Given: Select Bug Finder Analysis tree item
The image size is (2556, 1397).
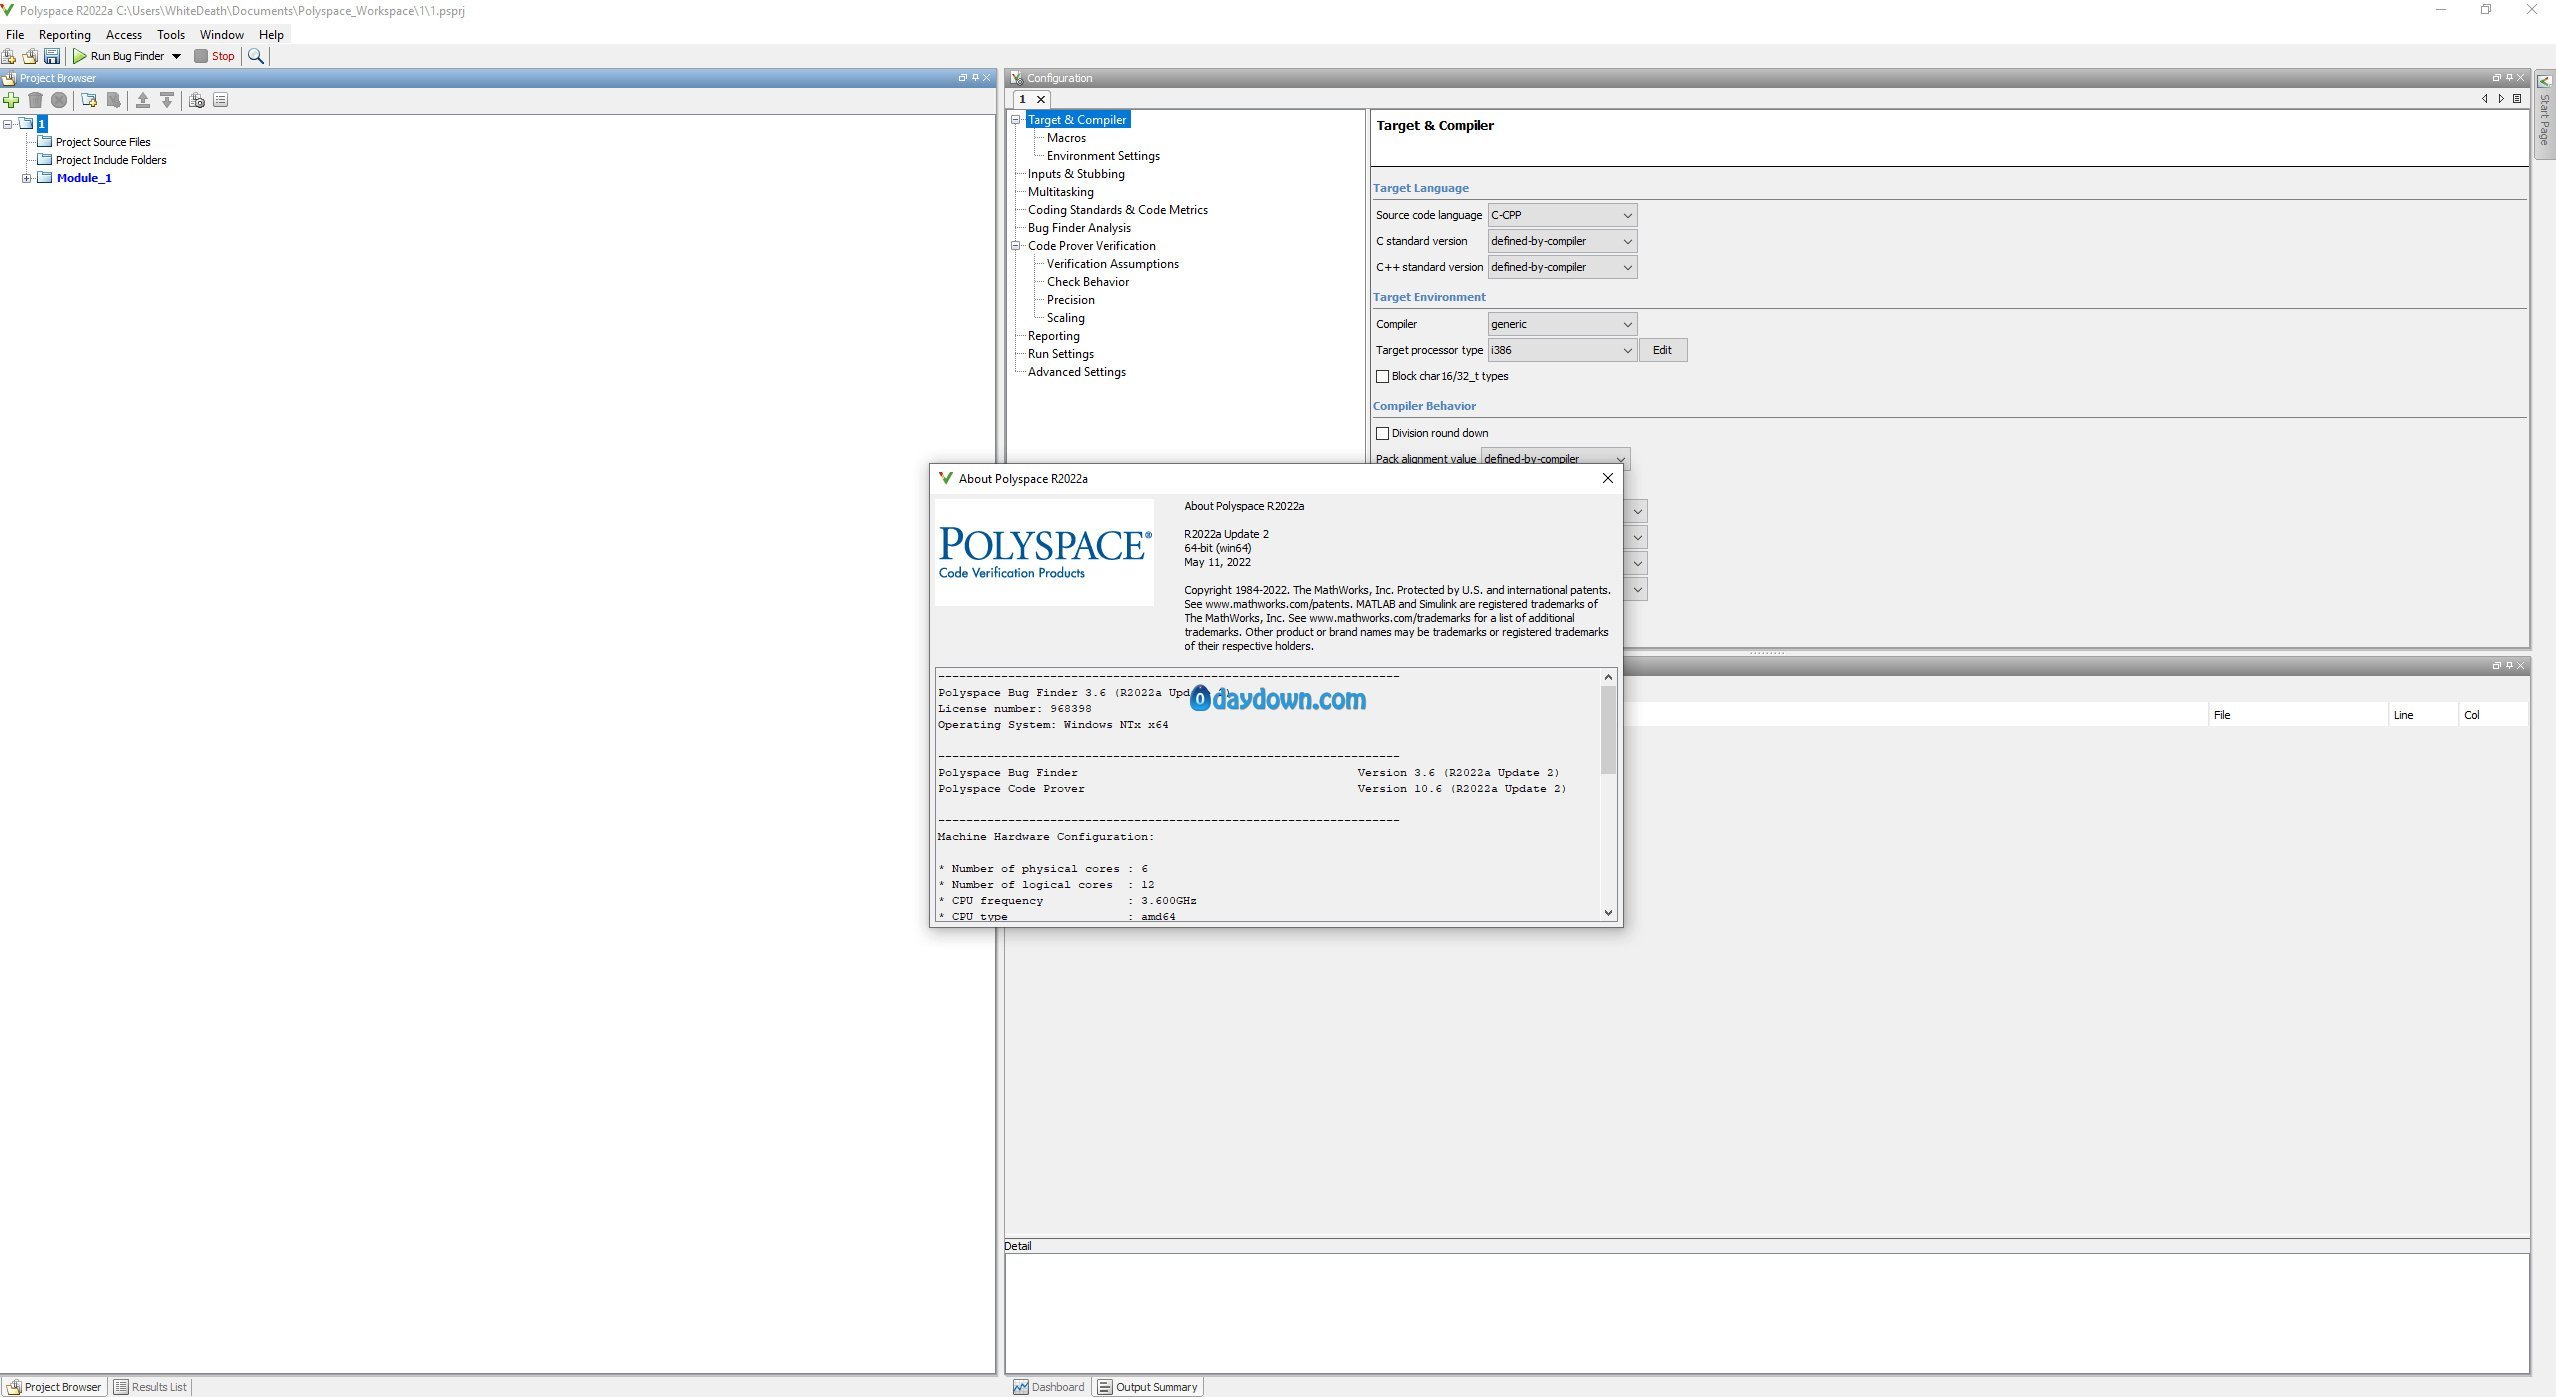Looking at the screenshot, I should 1079,228.
